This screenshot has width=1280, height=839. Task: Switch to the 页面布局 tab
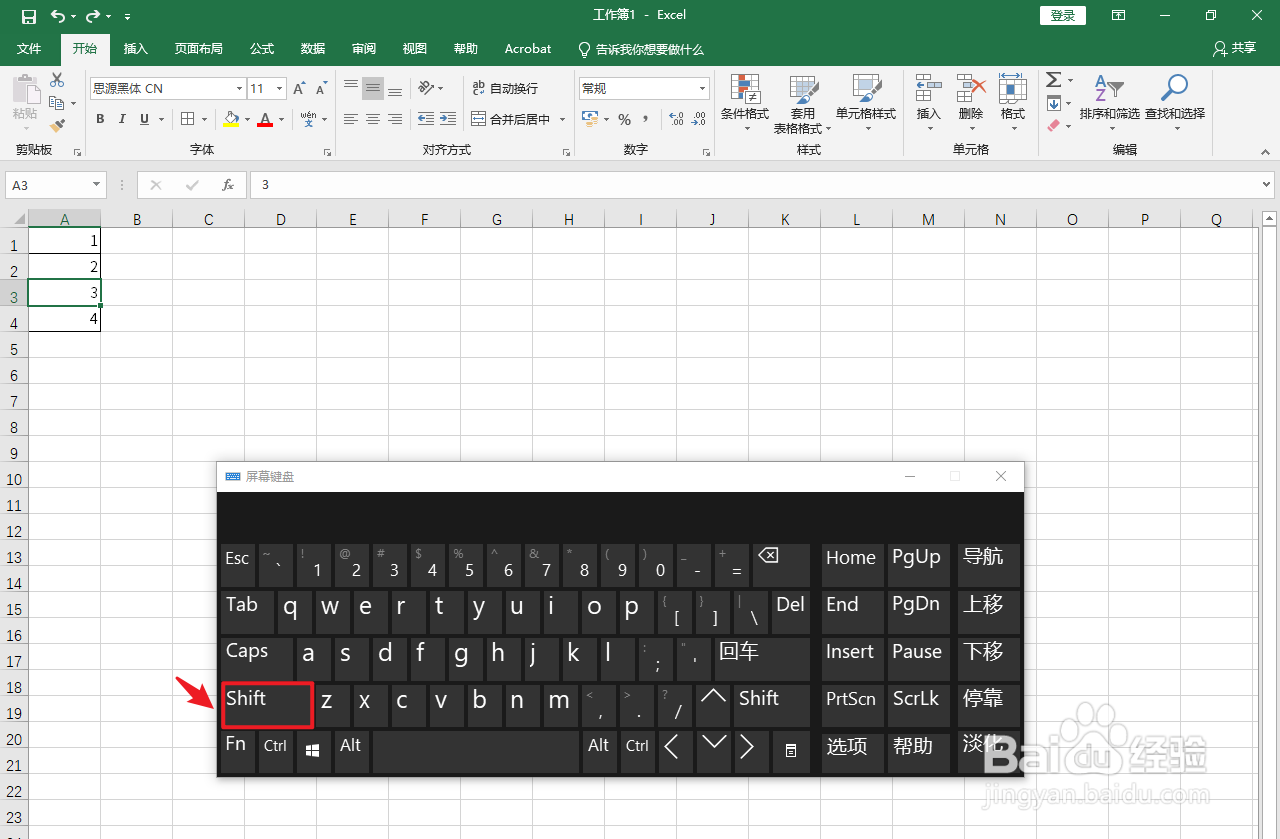pyautogui.click(x=198, y=49)
